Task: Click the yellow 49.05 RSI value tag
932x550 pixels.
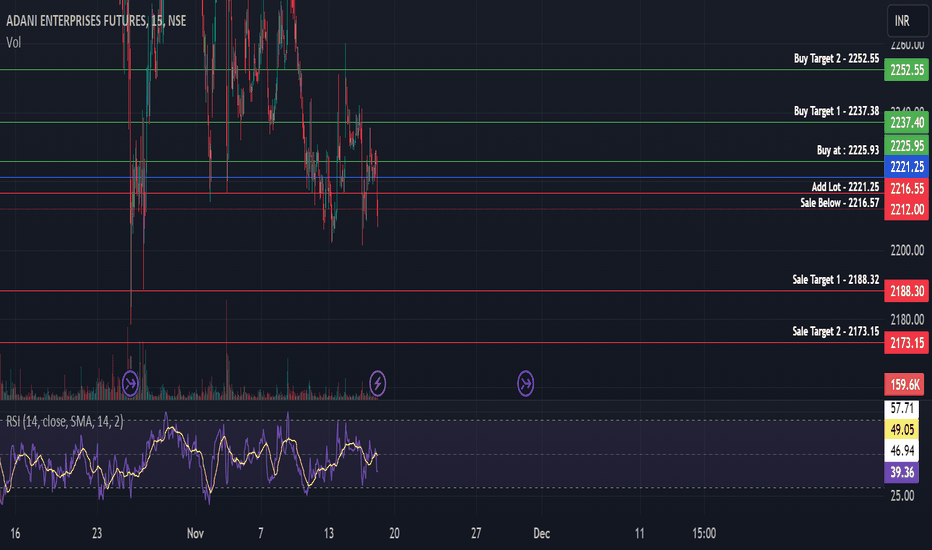Action: point(902,429)
